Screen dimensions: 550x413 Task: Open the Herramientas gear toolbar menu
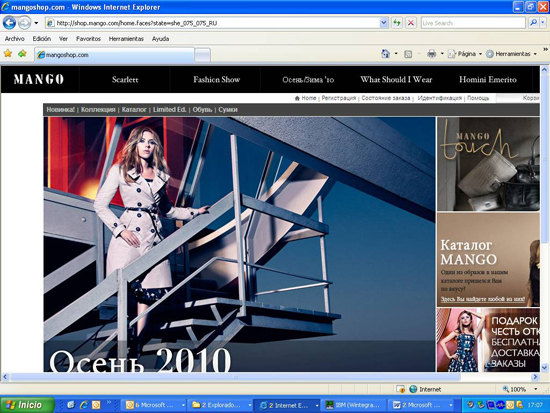click(x=511, y=54)
